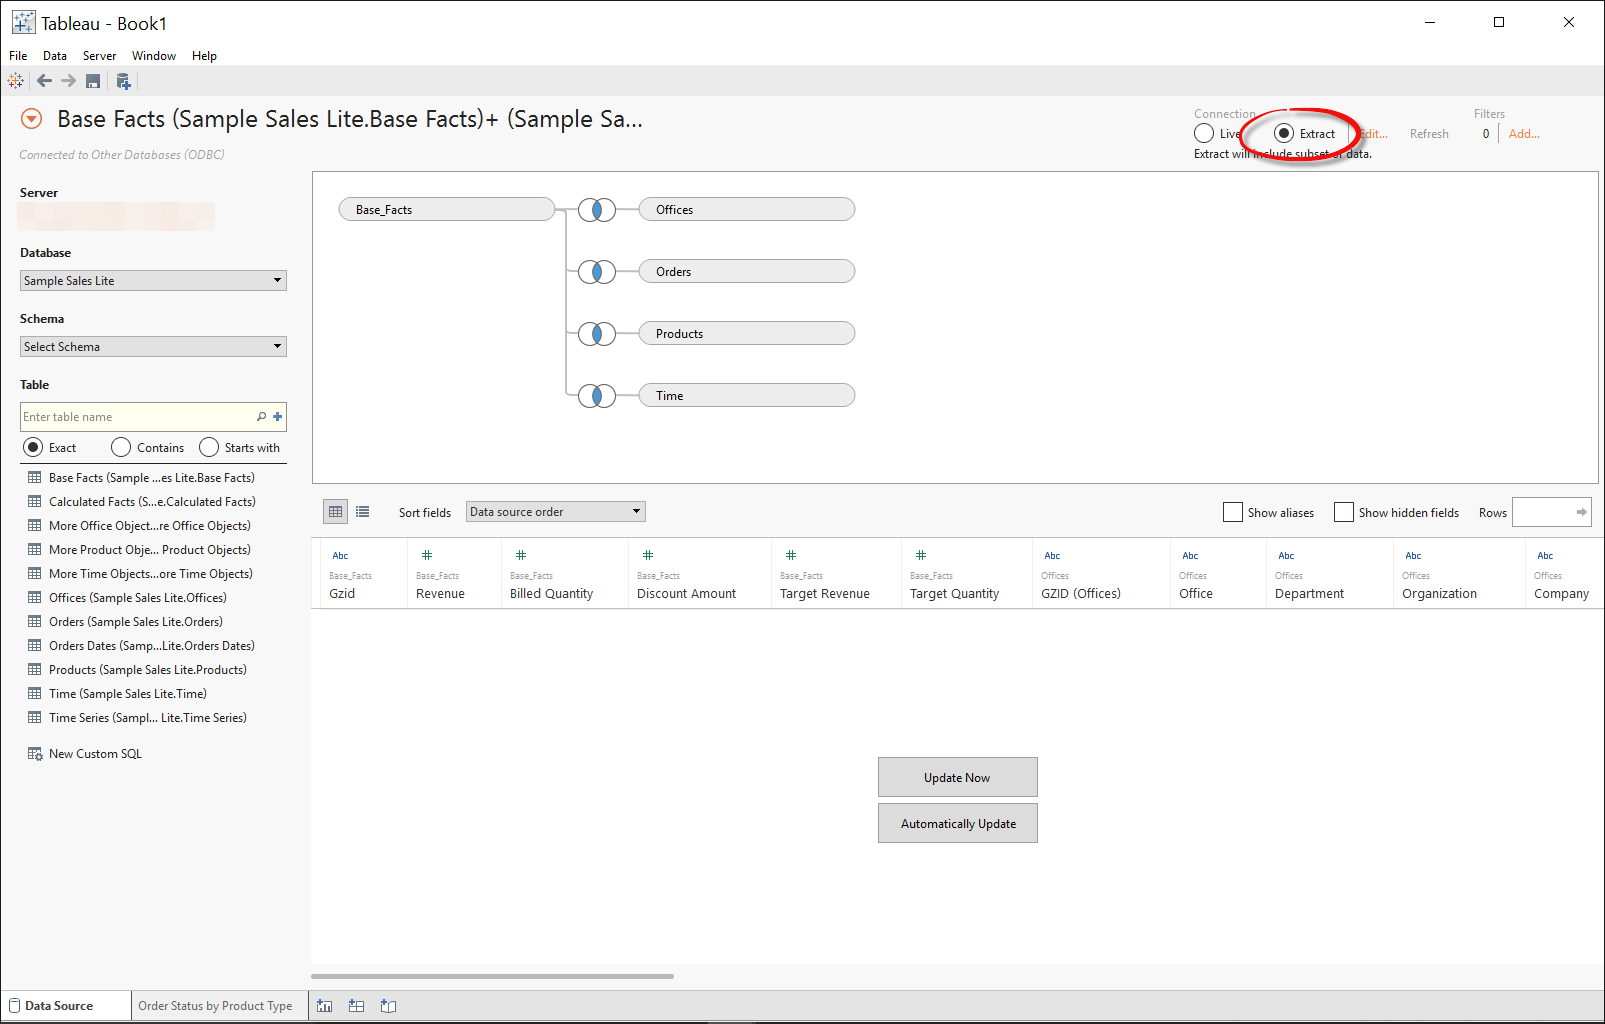Select Orders Dates table in list
1605x1024 pixels.
(152, 646)
